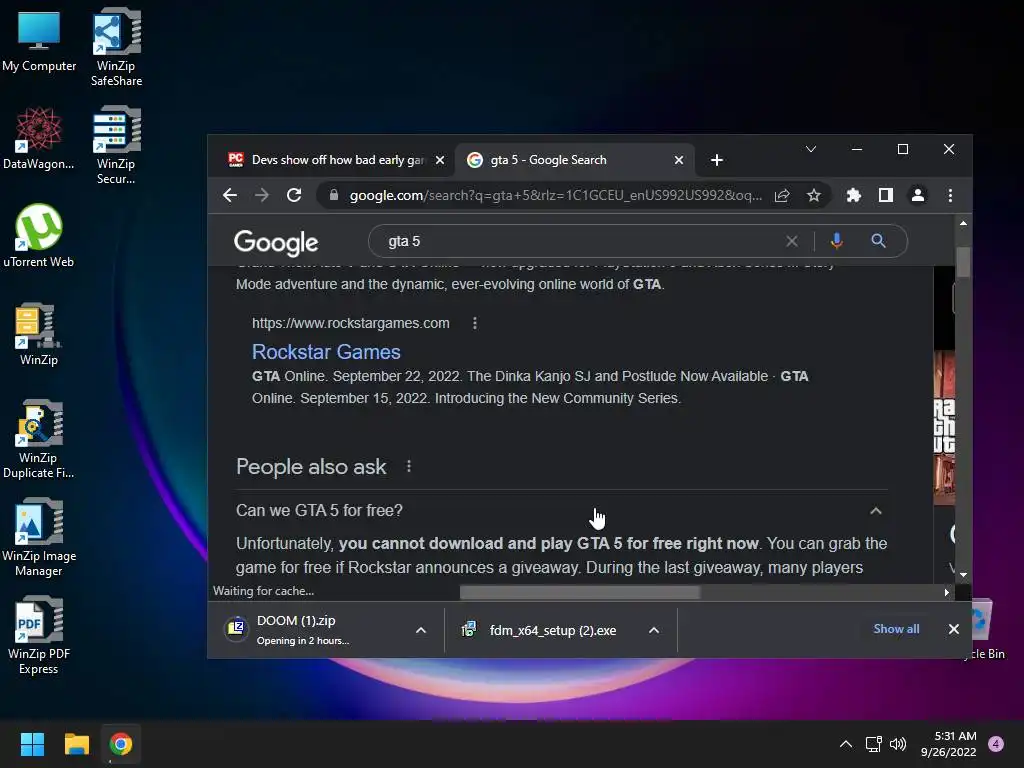
Task: Open Windows Start menu
Action: tap(32, 744)
